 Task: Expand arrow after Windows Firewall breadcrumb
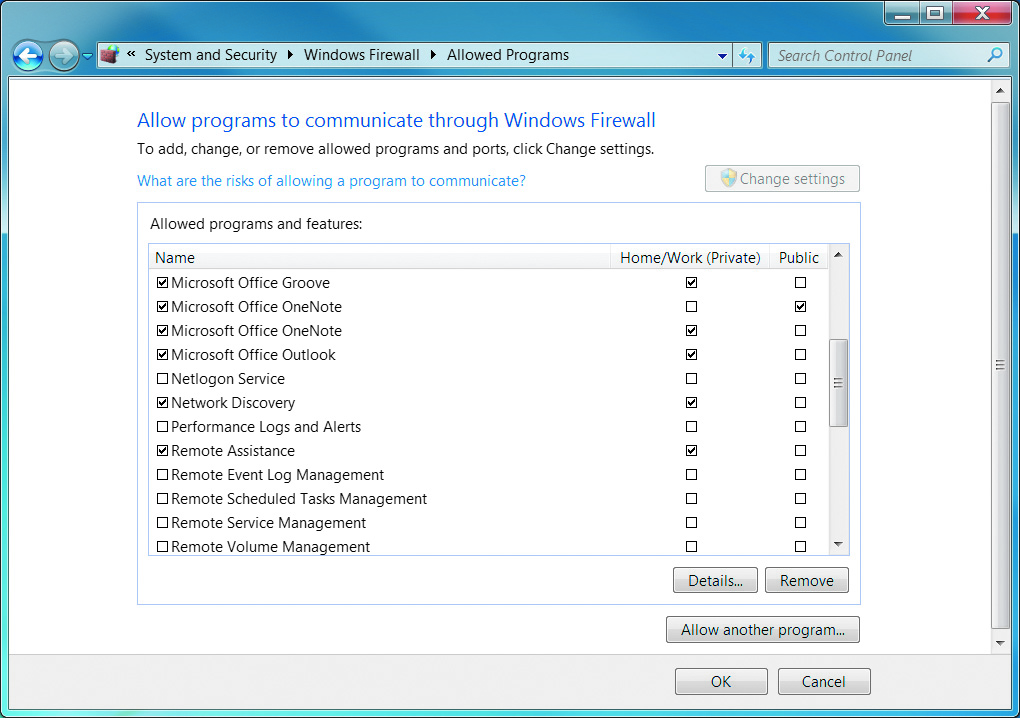pyautogui.click(x=433, y=55)
